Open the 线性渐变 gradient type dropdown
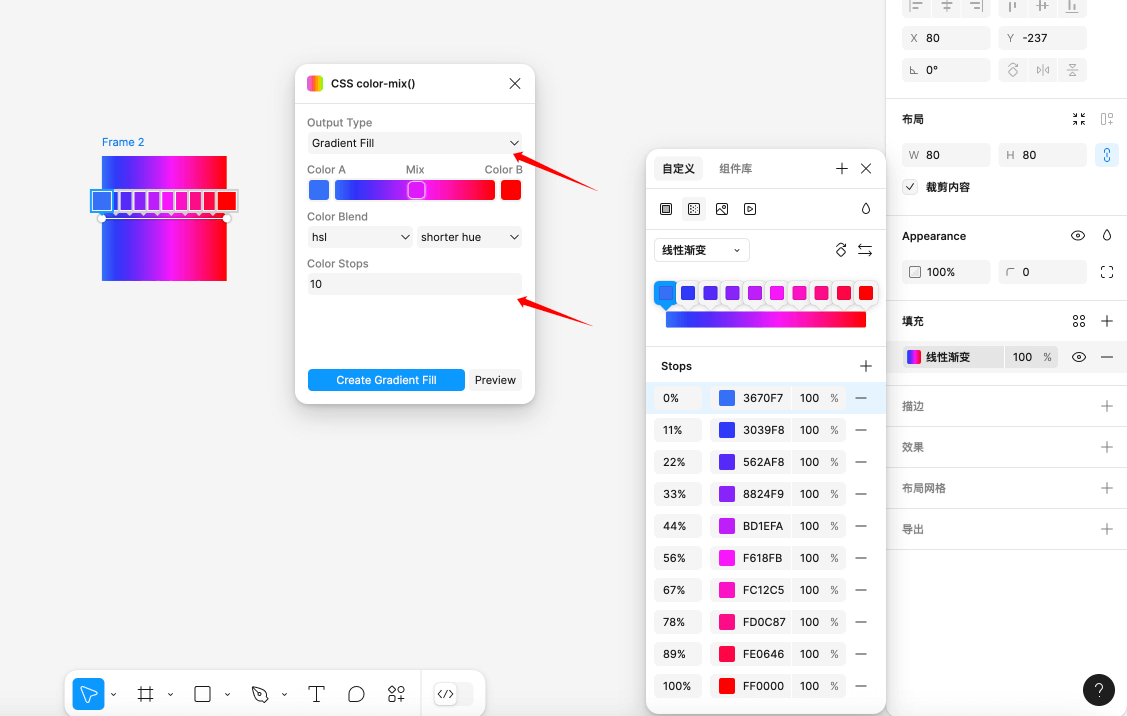Image resolution: width=1127 pixels, height=716 pixels. tap(701, 249)
